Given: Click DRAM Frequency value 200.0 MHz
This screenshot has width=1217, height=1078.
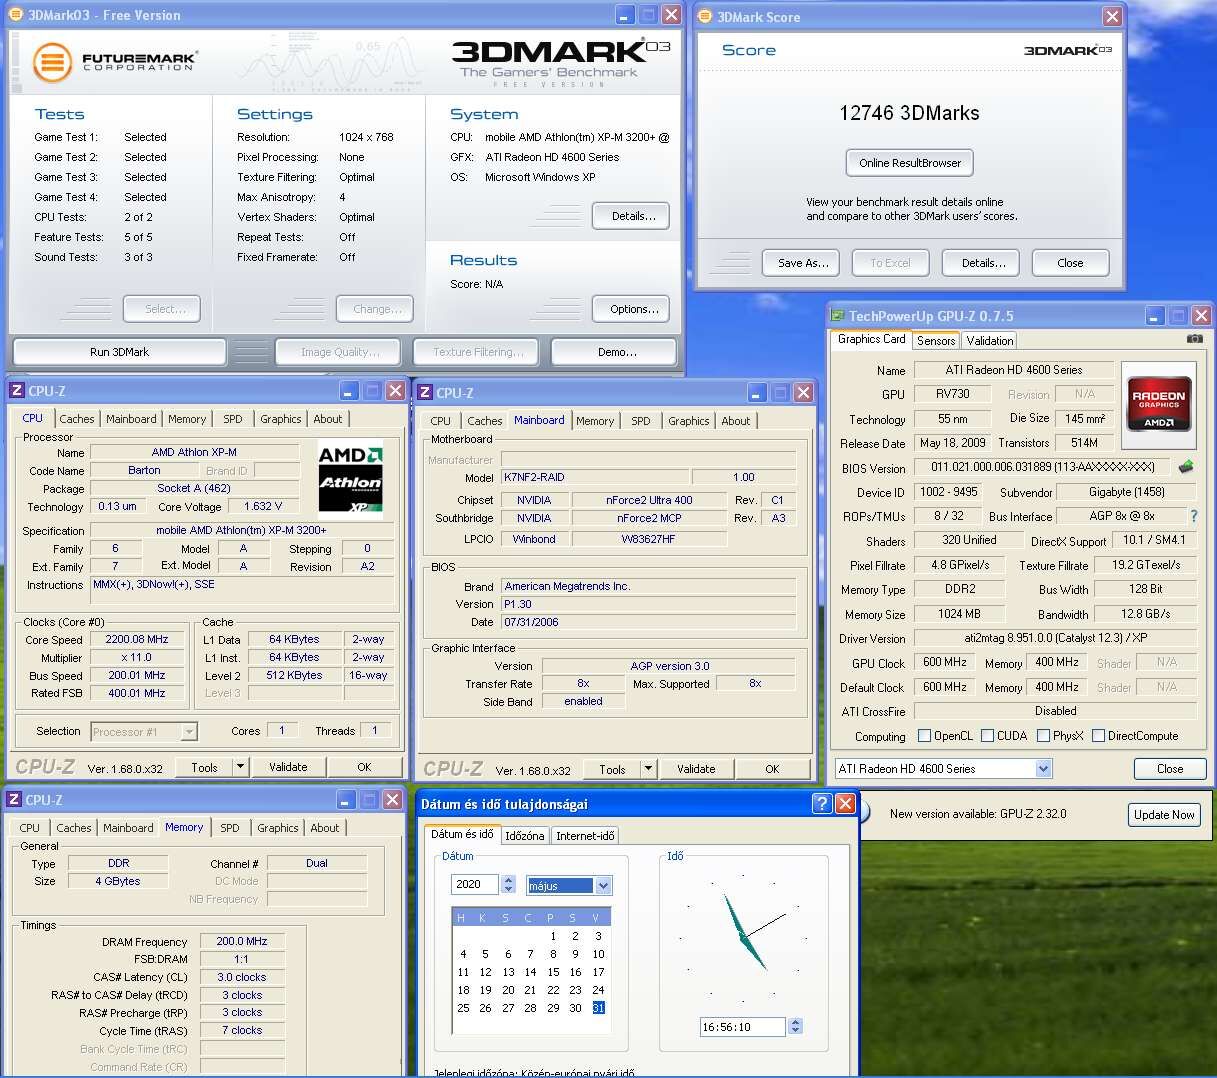Looking at the screenshot, I should [241, 941].
